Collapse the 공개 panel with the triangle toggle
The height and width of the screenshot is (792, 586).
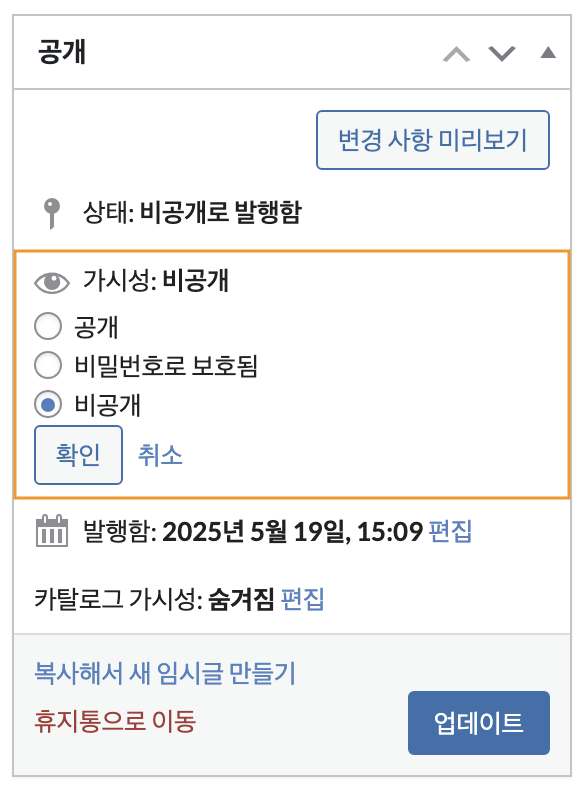(x=548, y=52)
